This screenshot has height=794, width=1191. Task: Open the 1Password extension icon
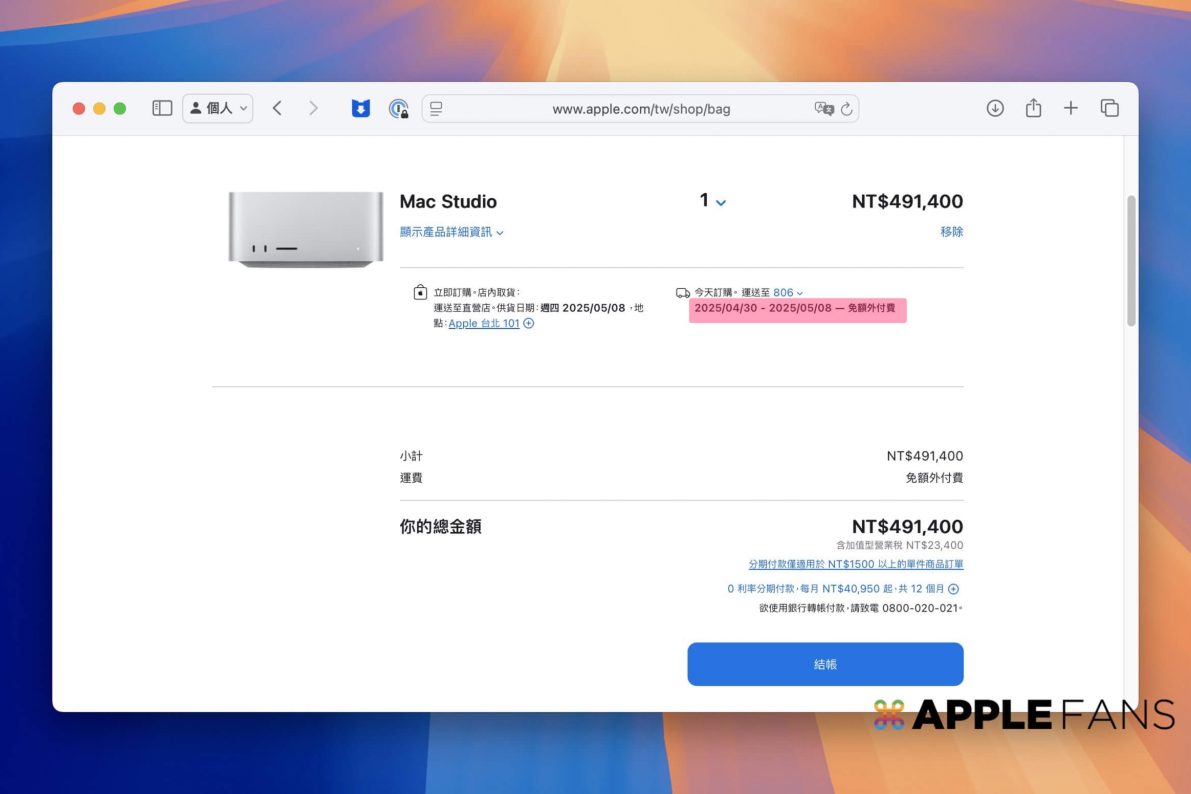tap(399, 108)
